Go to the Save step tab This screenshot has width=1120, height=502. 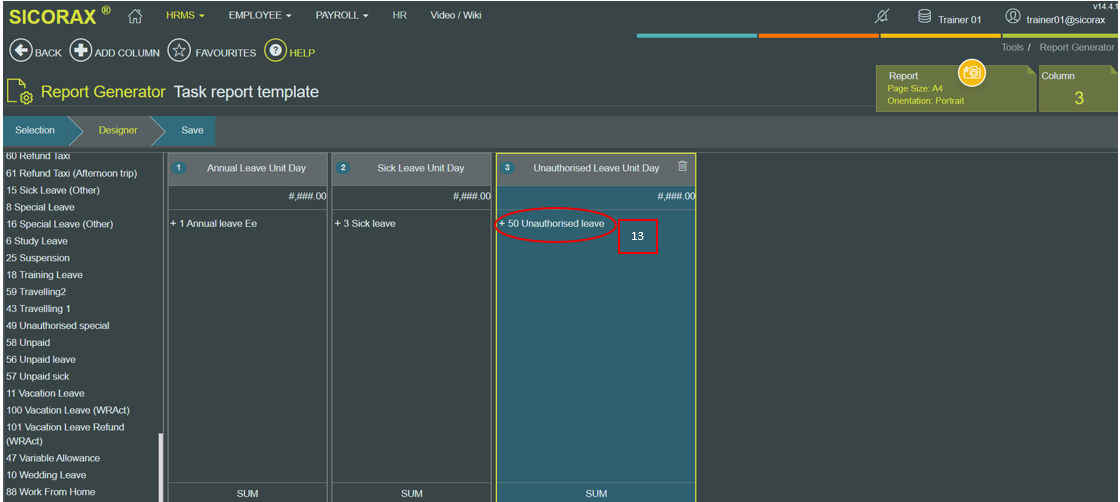click(x=192, y=131)
